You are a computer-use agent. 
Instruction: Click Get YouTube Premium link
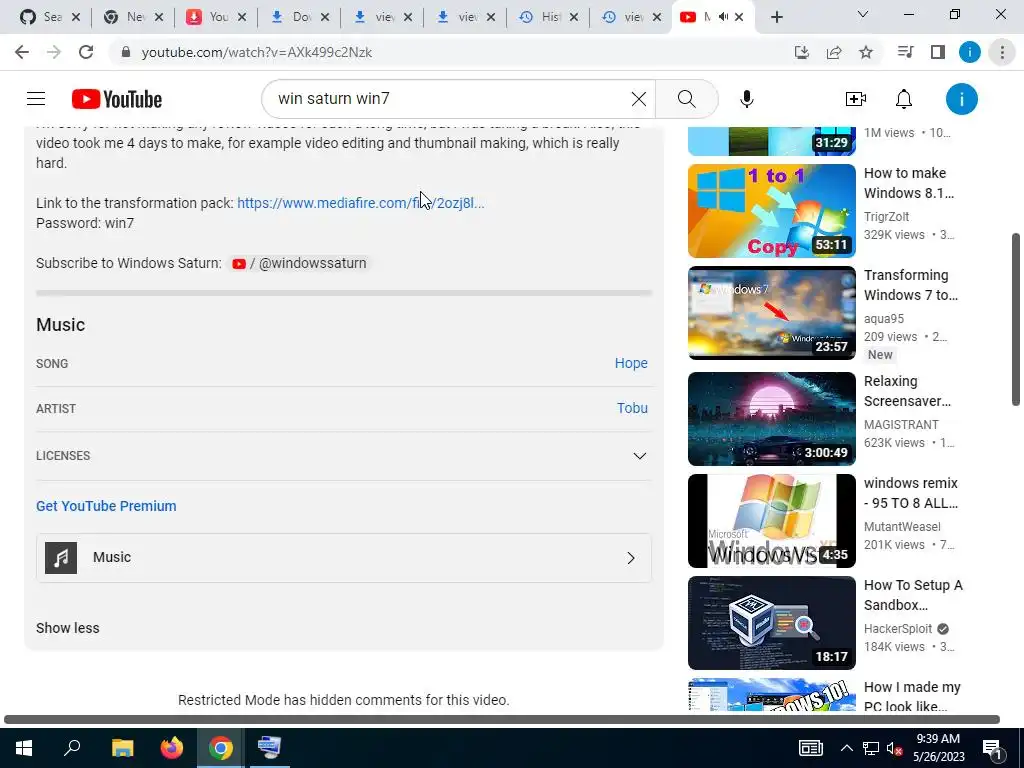(x=106, y=506)
